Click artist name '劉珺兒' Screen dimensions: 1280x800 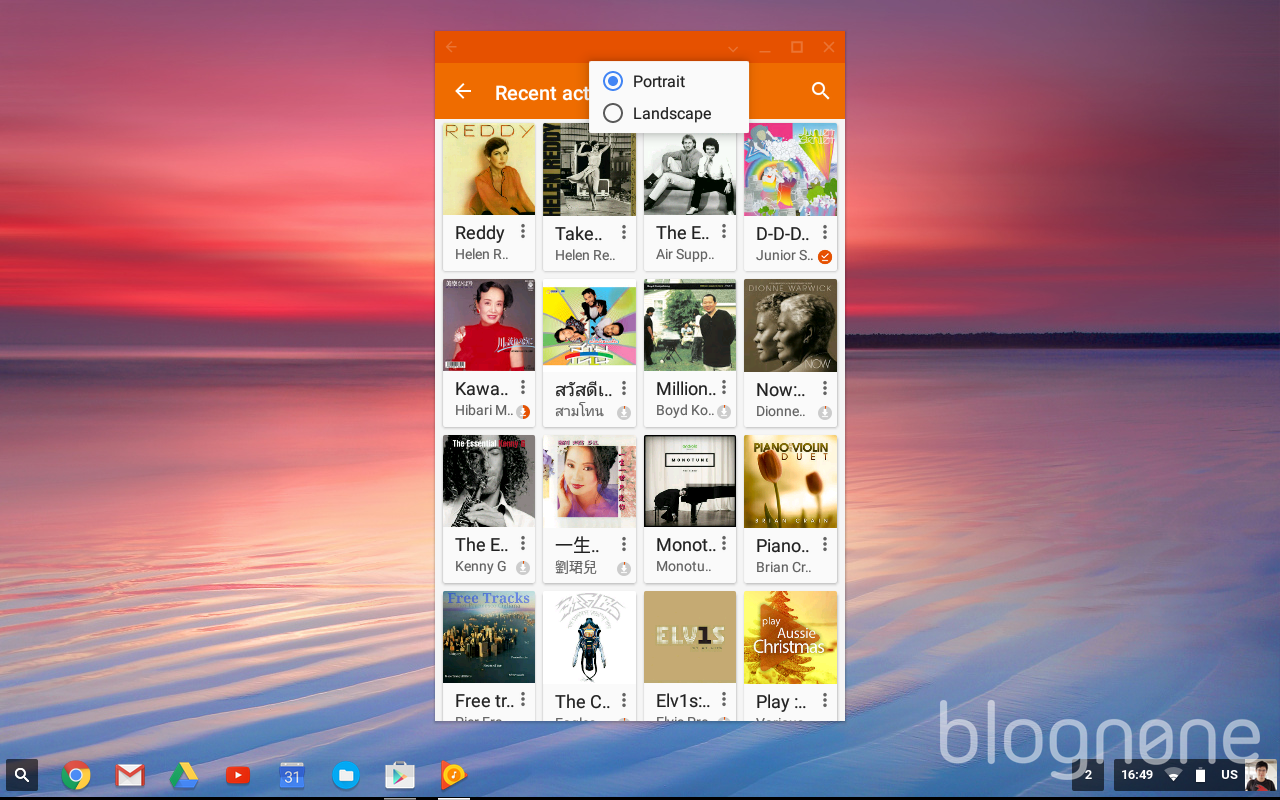tap(576, 567)
